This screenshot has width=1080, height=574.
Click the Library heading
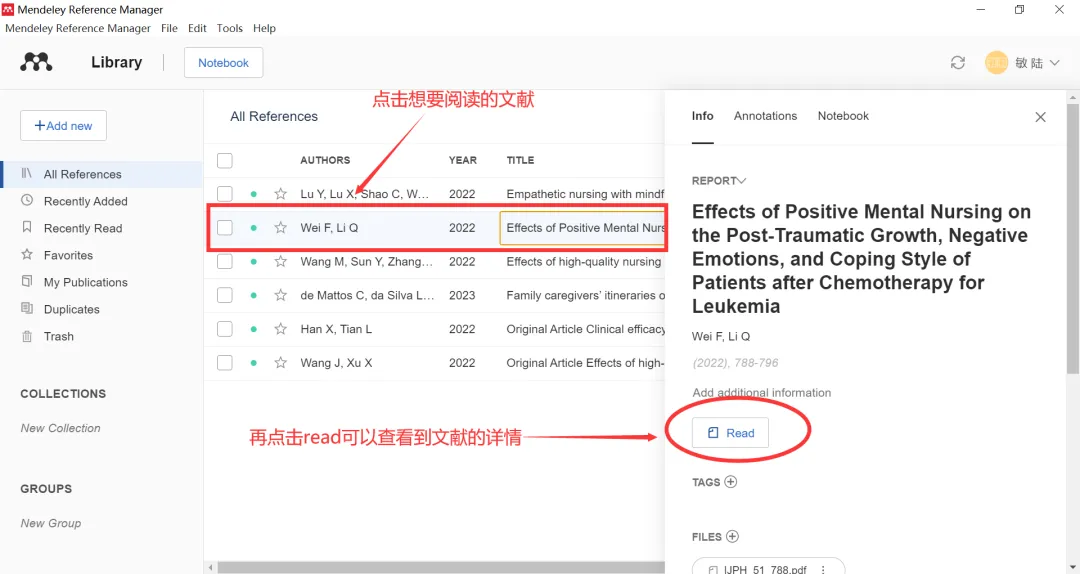(116, 62)
